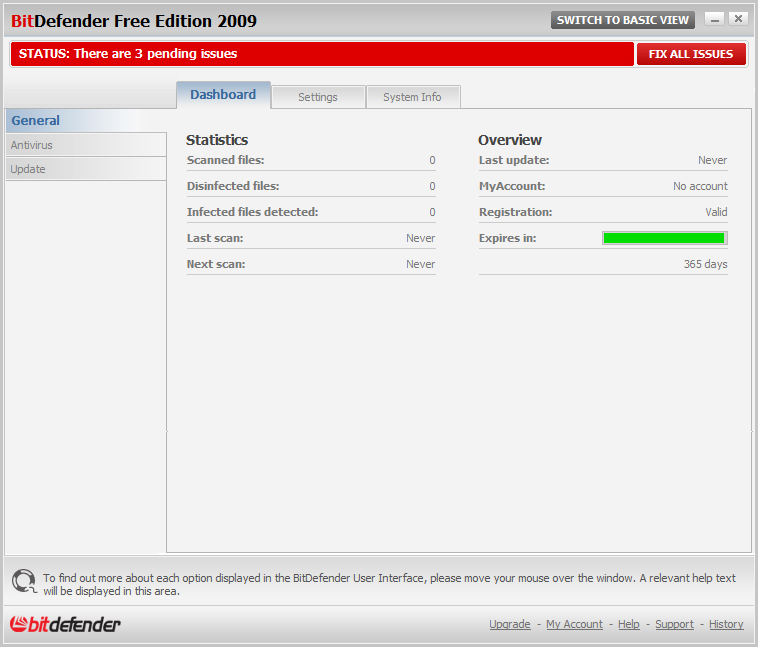Click Fix All Issues button
Screen dimensions: 758x647
click(691, 54)
